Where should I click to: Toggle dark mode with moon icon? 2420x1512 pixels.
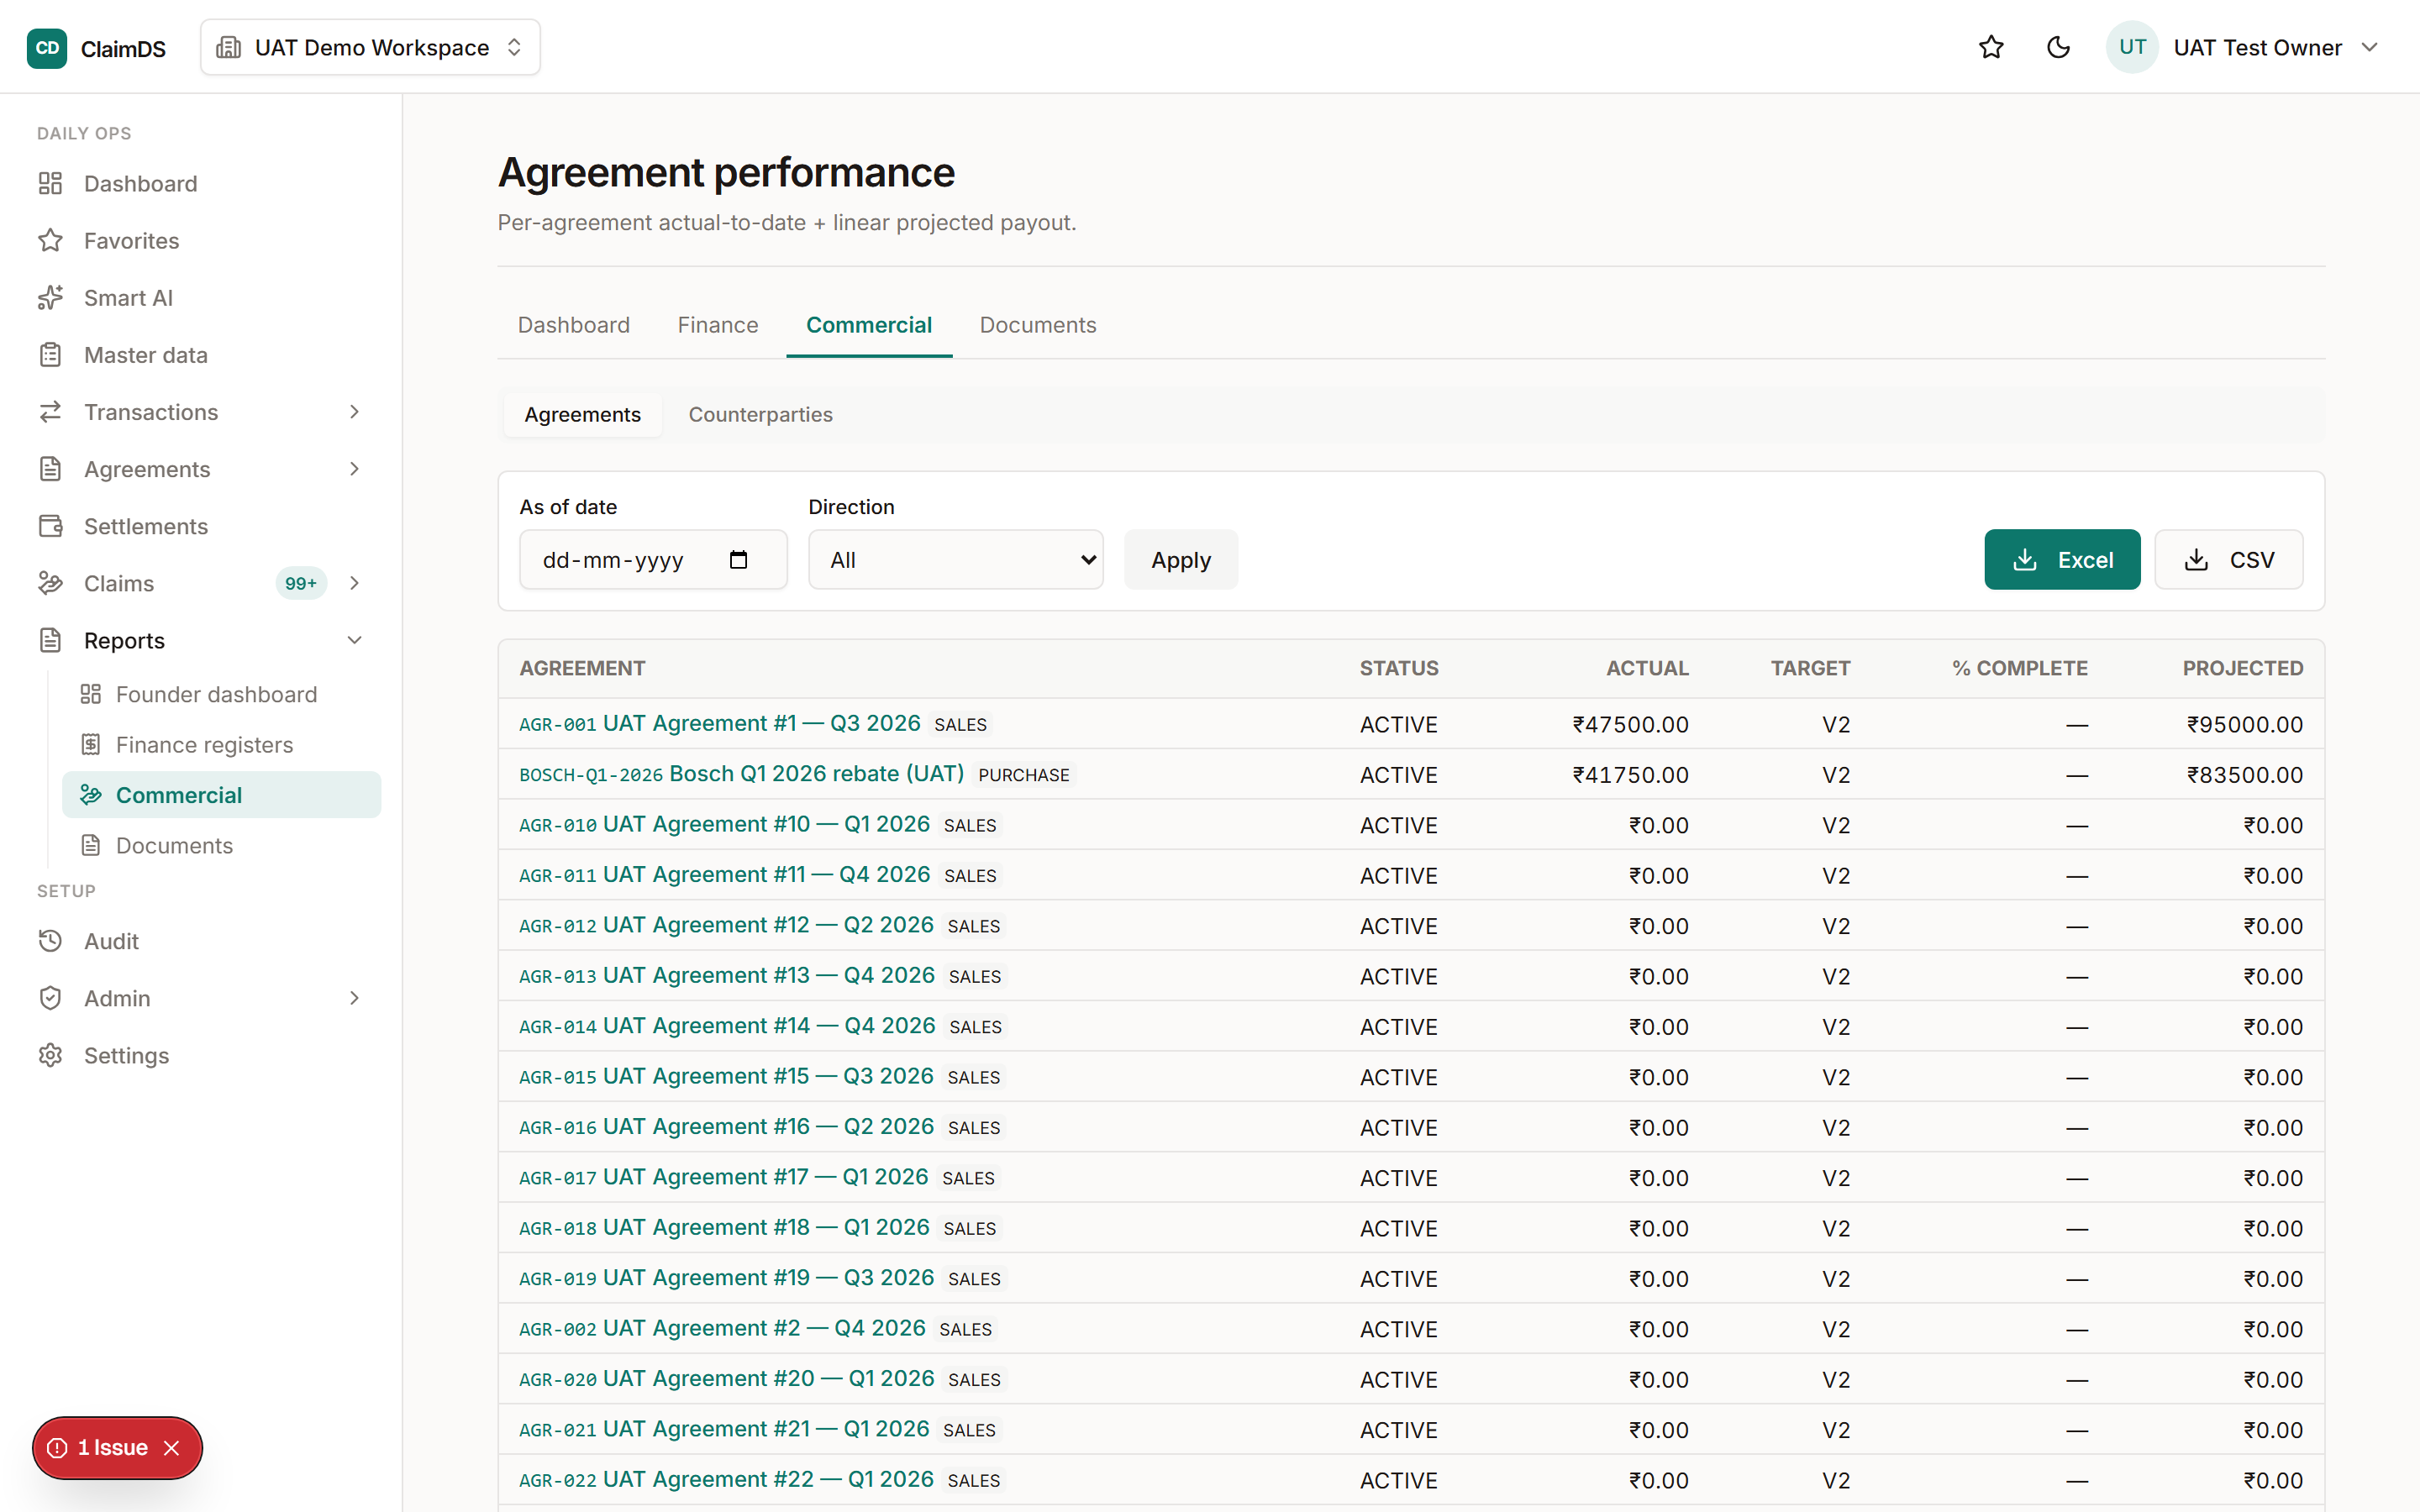click(x=2058, y=48)
